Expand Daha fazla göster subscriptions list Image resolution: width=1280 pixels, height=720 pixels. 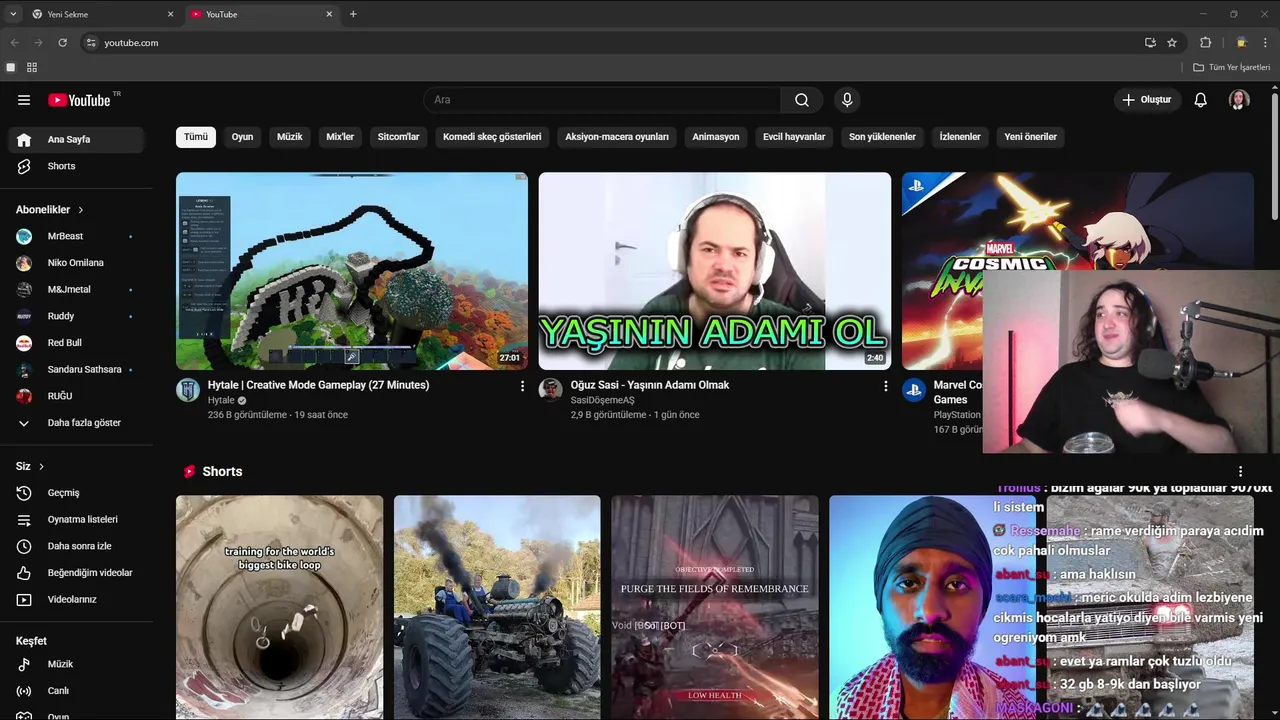pos(76,423)
